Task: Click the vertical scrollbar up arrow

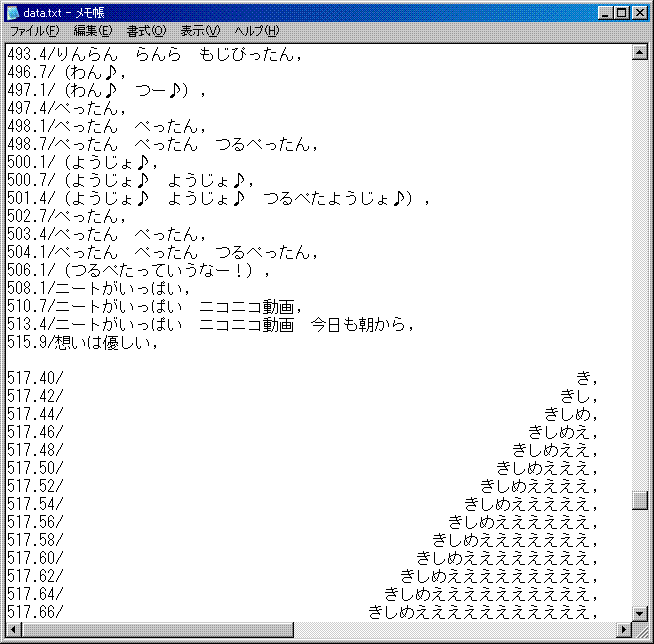Action: (x=640, y=53)
